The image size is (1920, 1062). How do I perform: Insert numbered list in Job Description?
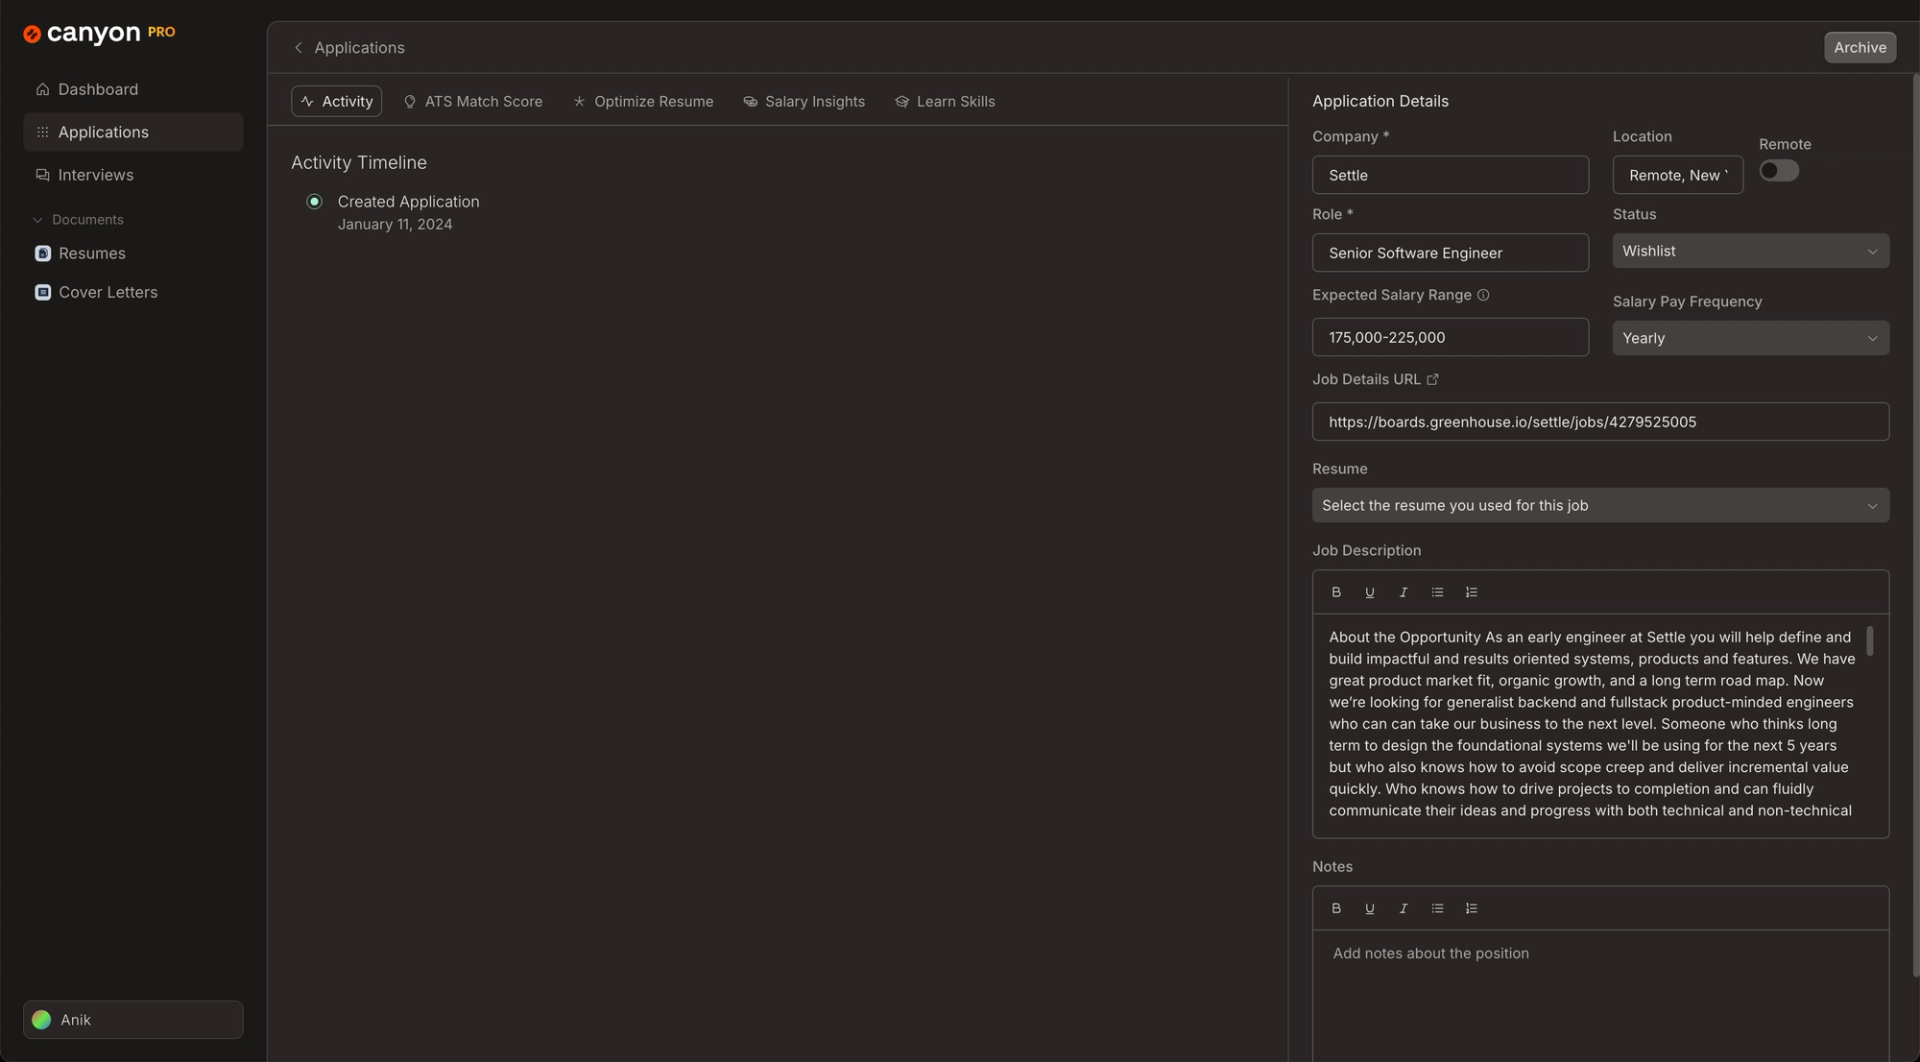pyautogui.click(x=1471, y=592)
